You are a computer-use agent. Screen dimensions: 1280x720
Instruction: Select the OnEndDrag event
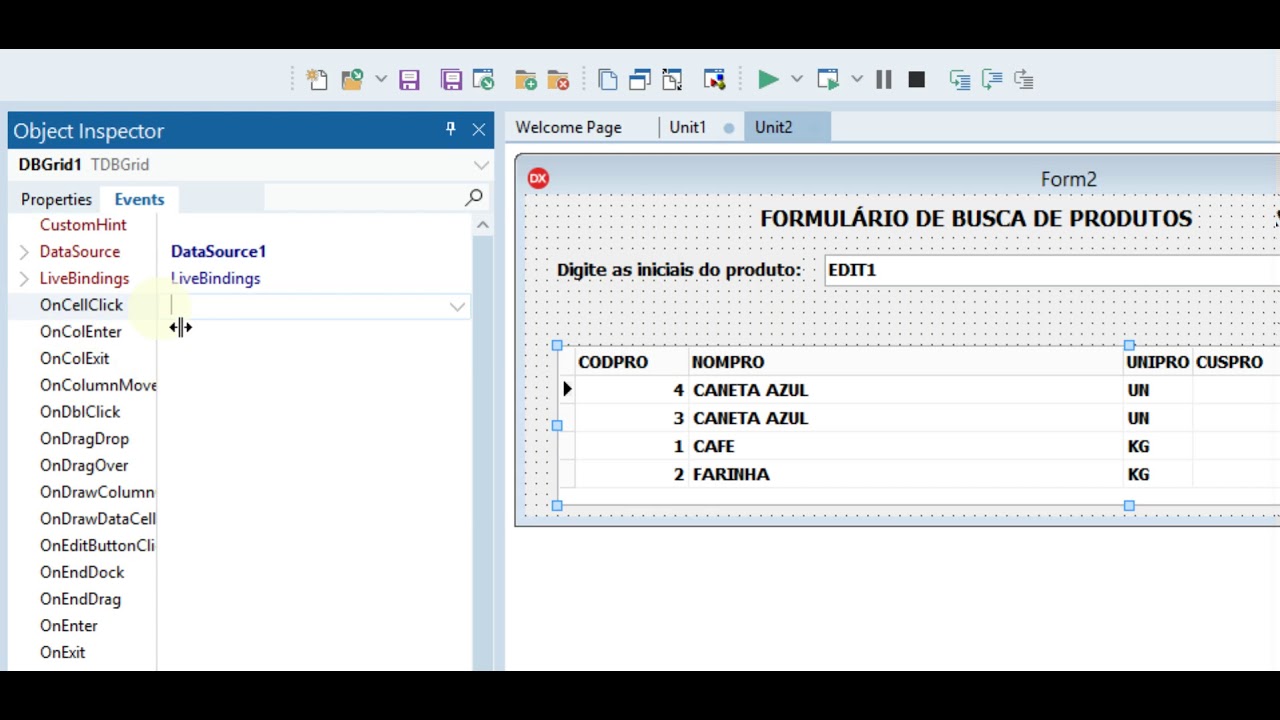80,600
